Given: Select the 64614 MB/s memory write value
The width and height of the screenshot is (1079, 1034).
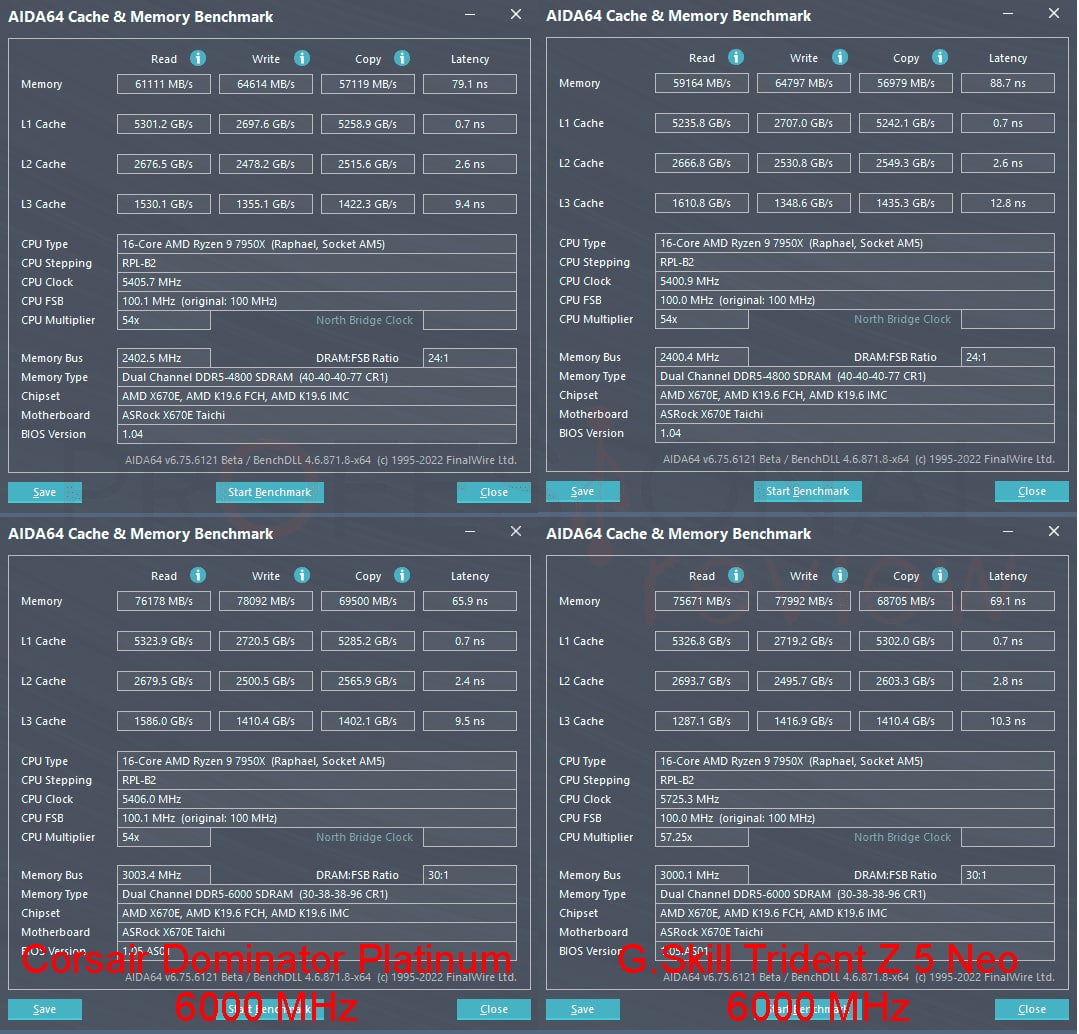Looking at the screenshot, I should coord(266,84).
